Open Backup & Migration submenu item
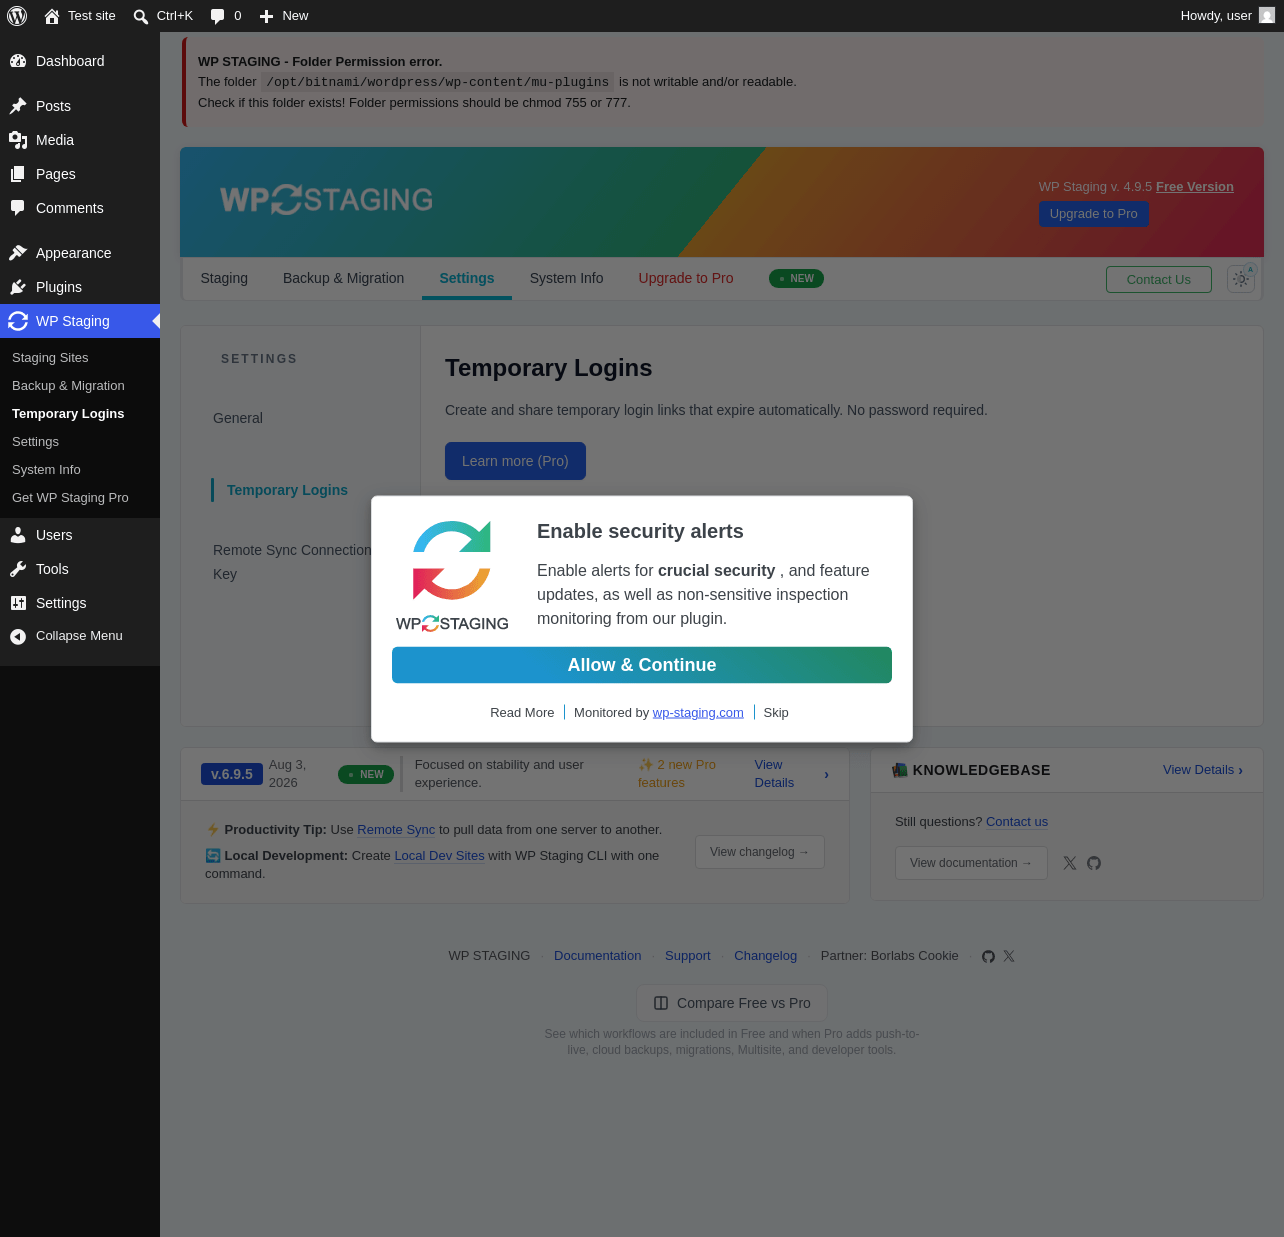This screenshot has width=1284, height=1237. tap(68, 386)
